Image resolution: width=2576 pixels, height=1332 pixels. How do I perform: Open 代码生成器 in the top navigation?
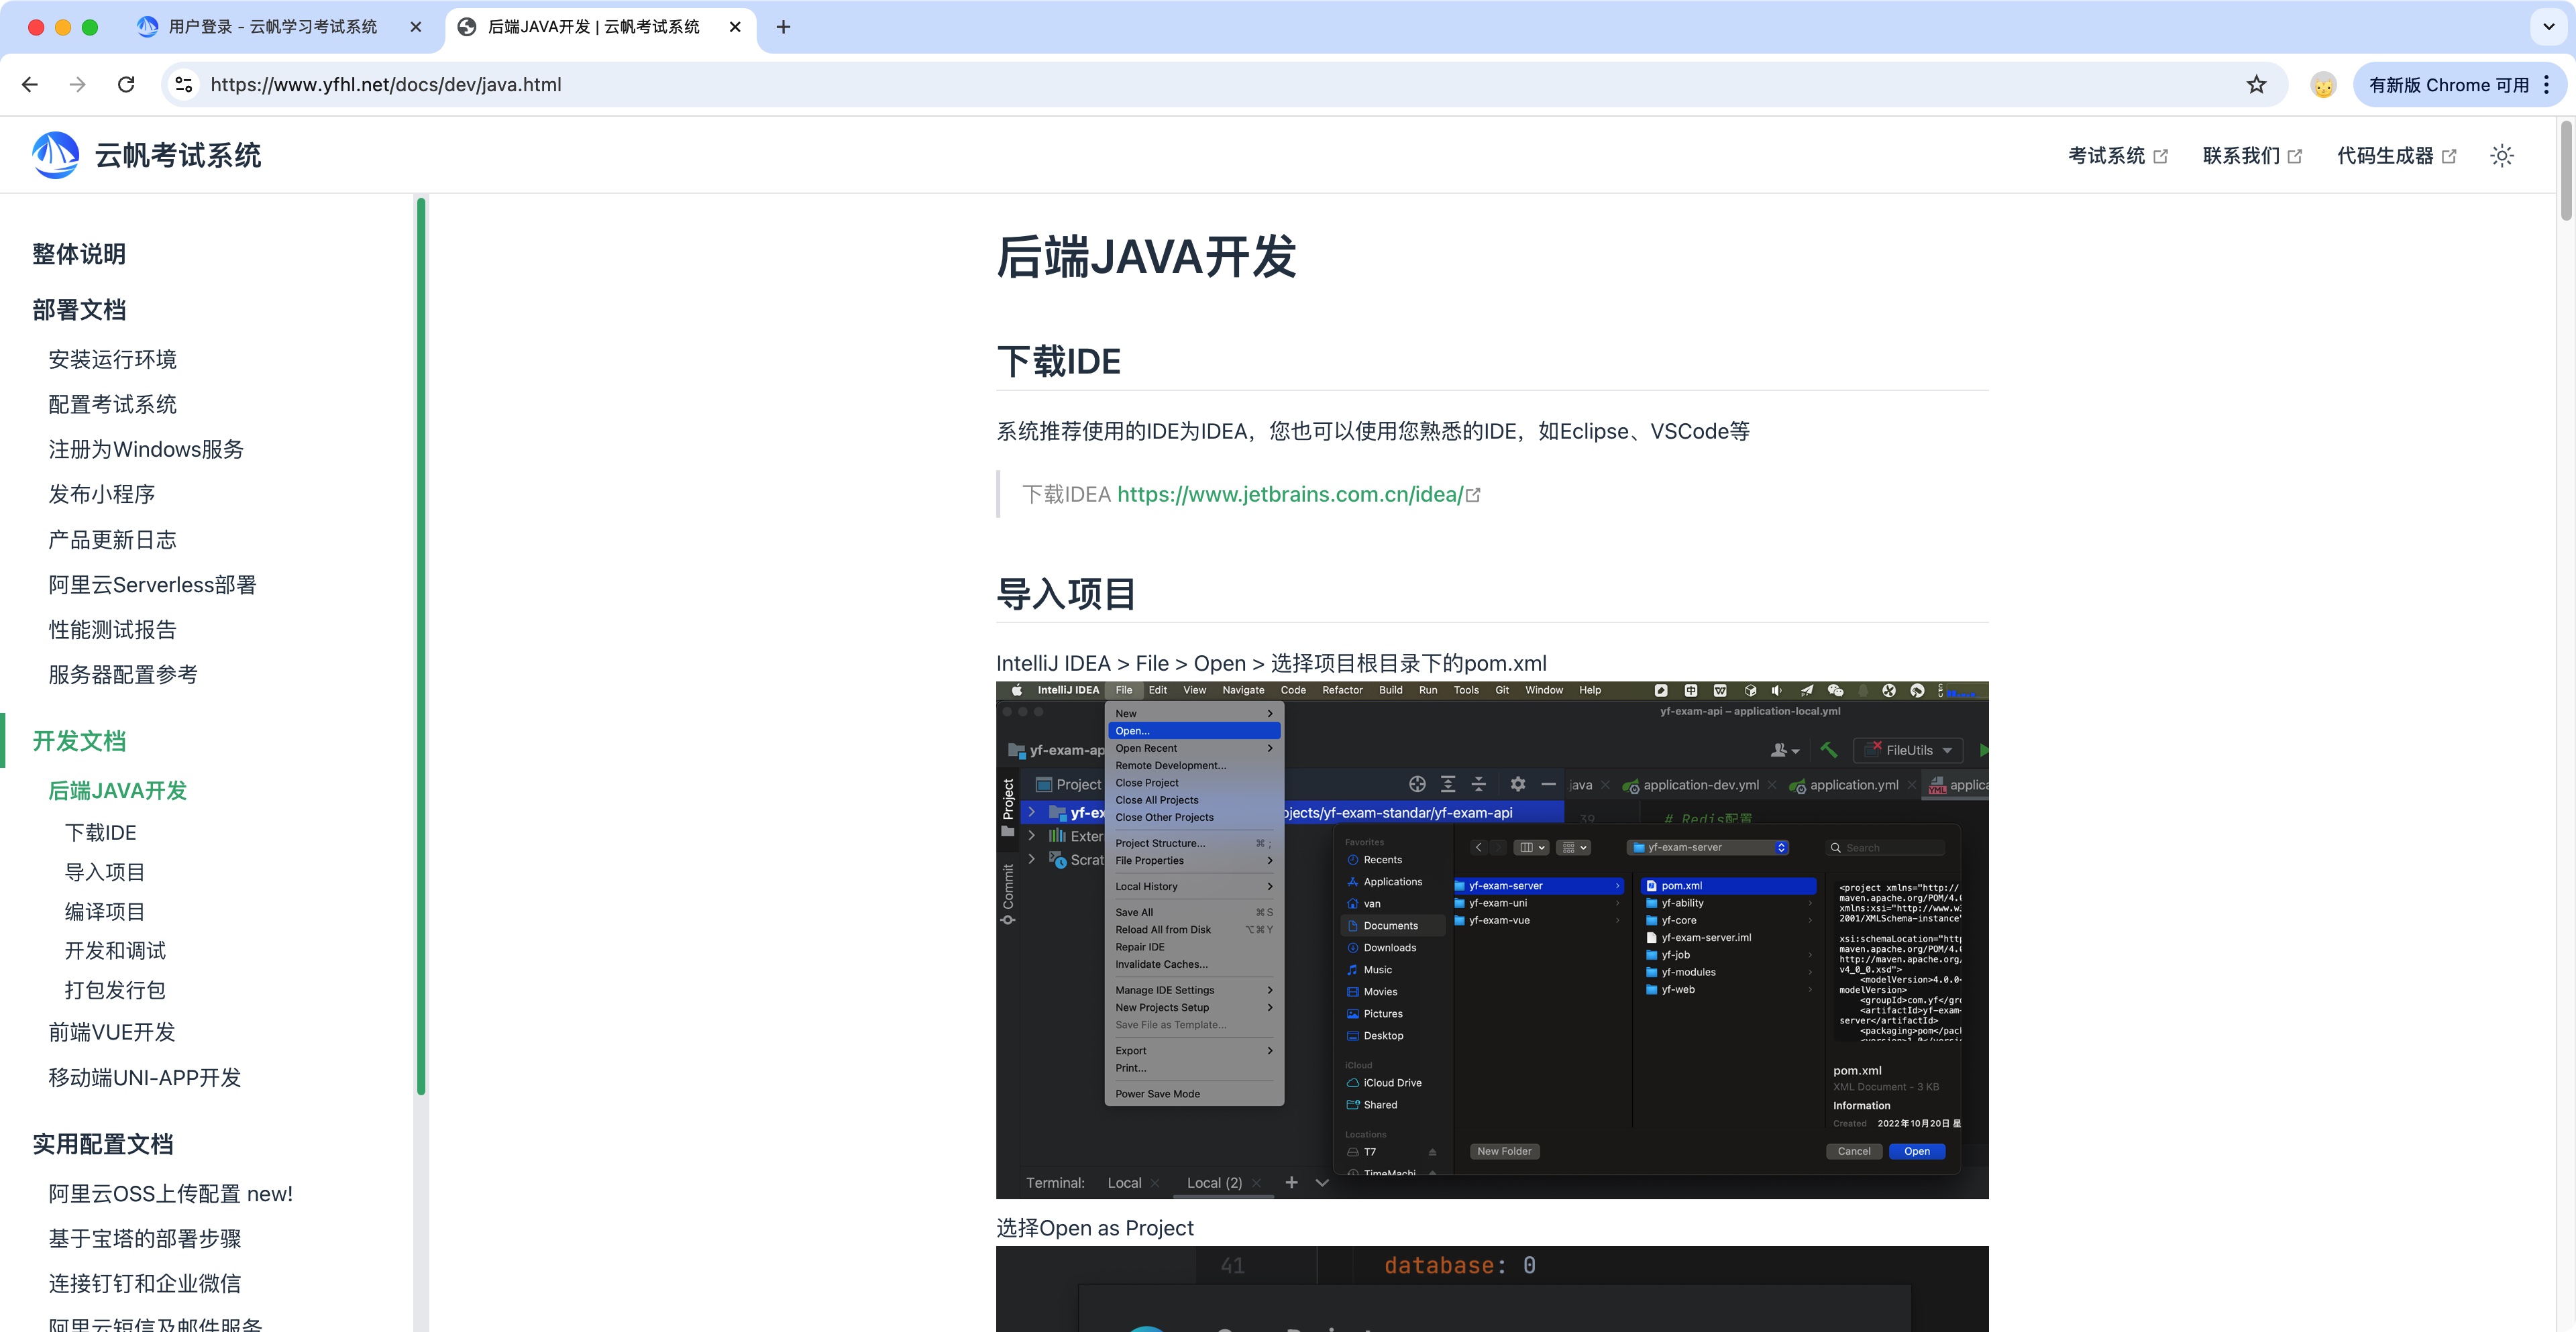[2385, 155]
